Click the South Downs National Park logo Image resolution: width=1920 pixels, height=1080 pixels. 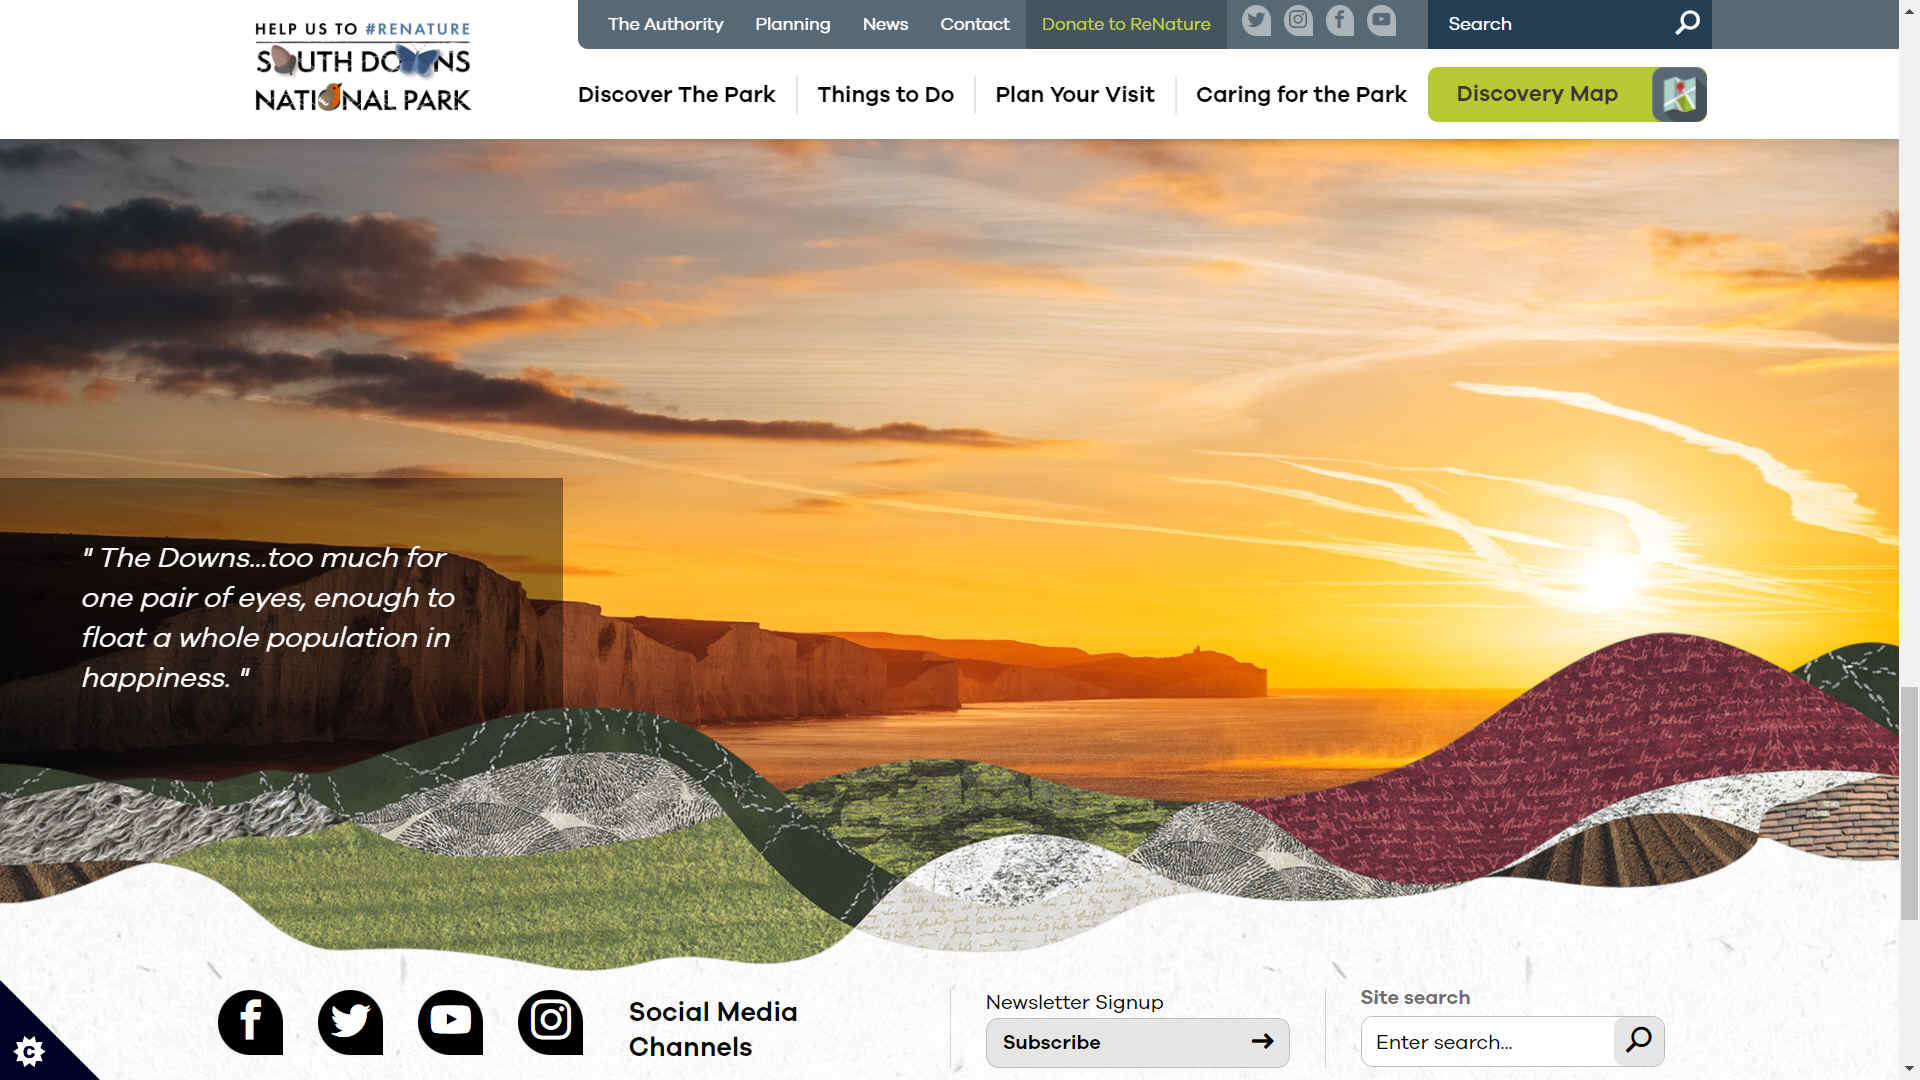[x=362, y=67]
